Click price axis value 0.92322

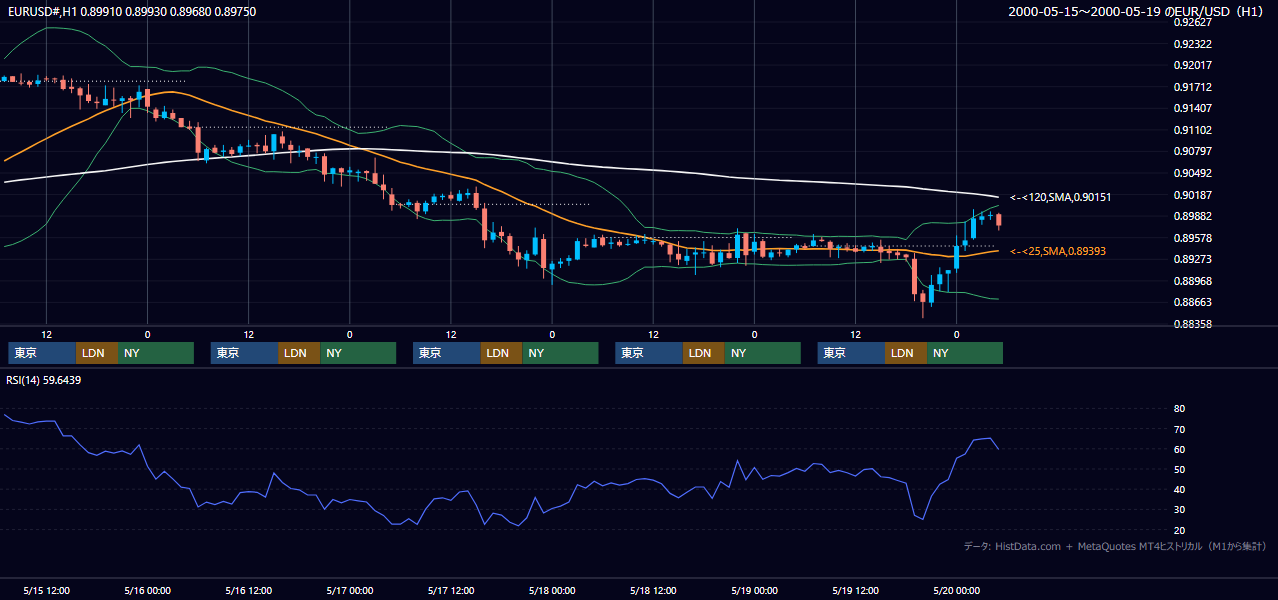(x=1193, y=44)
